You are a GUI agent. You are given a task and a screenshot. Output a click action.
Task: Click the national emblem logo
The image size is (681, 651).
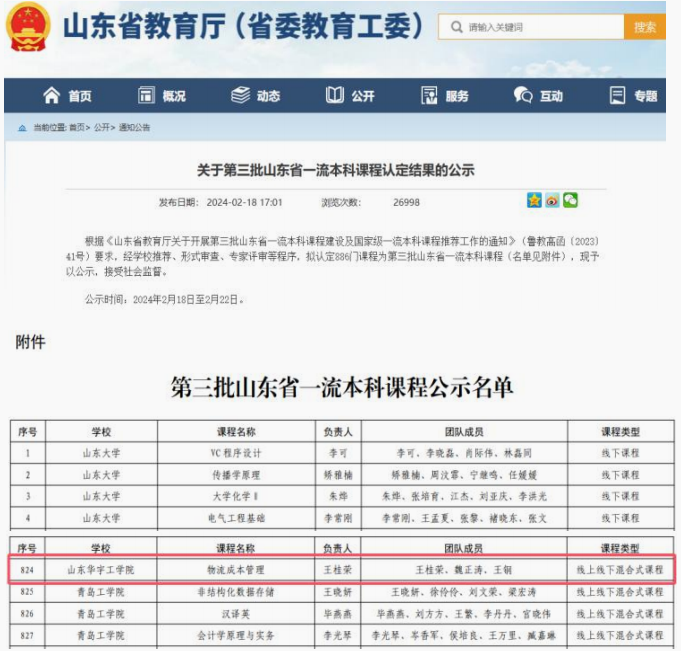click(28, 27)
